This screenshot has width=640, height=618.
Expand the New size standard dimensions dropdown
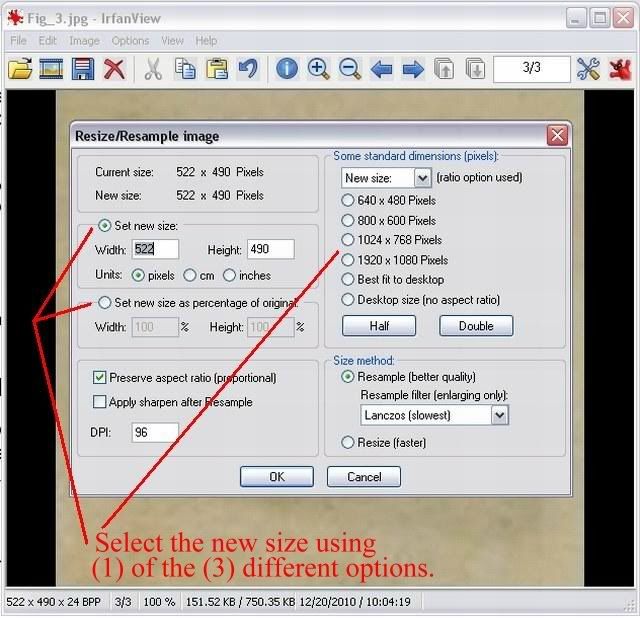tap(422, 178)
